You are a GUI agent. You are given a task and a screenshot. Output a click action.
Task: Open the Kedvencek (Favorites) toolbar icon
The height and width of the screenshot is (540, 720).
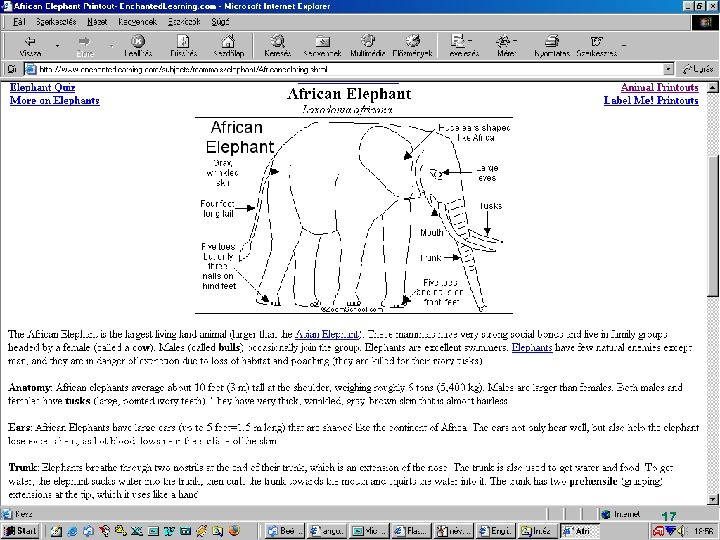pyautogui.click(x=322, y=45)
